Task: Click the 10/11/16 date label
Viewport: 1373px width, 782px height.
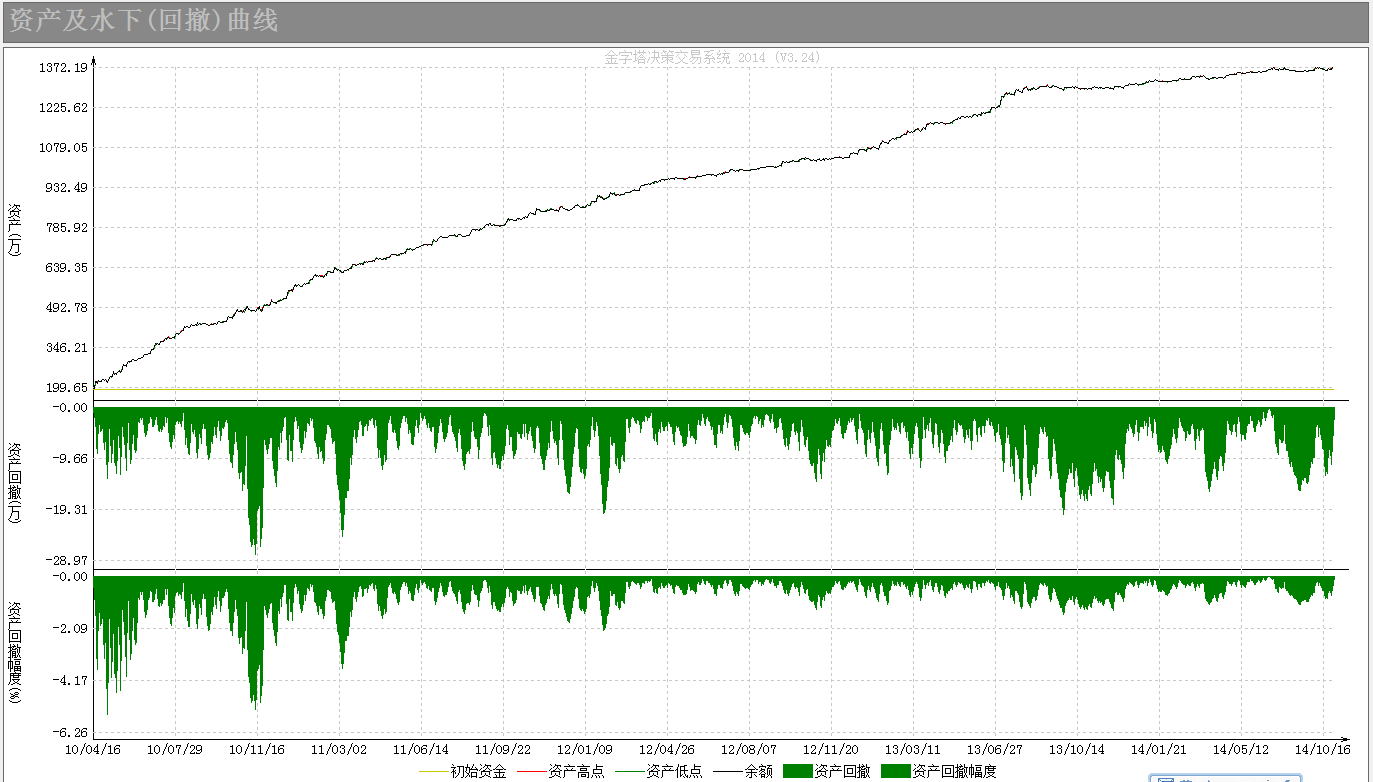Action: (x=257, y=749)
